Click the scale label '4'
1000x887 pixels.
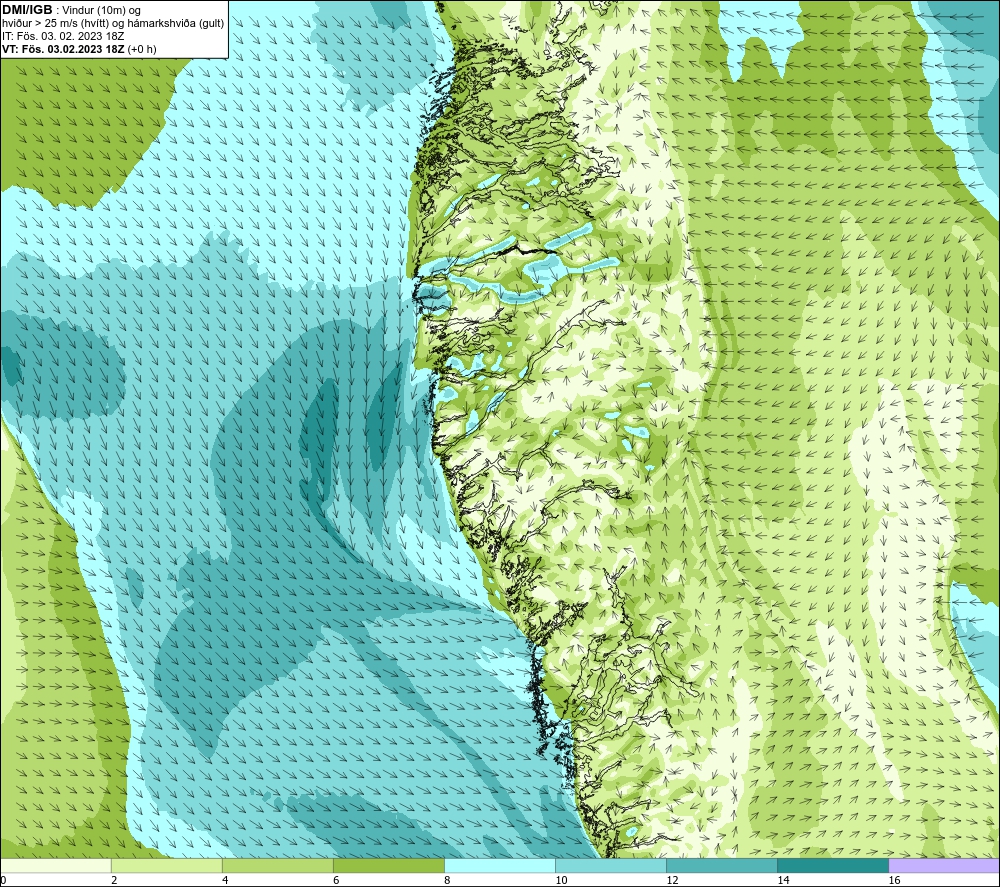[x=225, y=880]
